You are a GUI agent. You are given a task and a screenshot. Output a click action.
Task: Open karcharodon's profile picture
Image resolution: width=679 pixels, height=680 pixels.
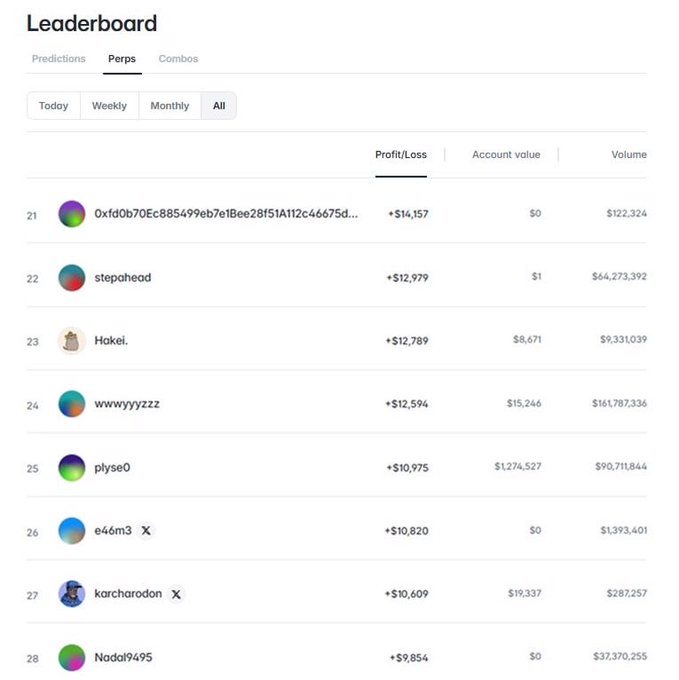point(72,594)
